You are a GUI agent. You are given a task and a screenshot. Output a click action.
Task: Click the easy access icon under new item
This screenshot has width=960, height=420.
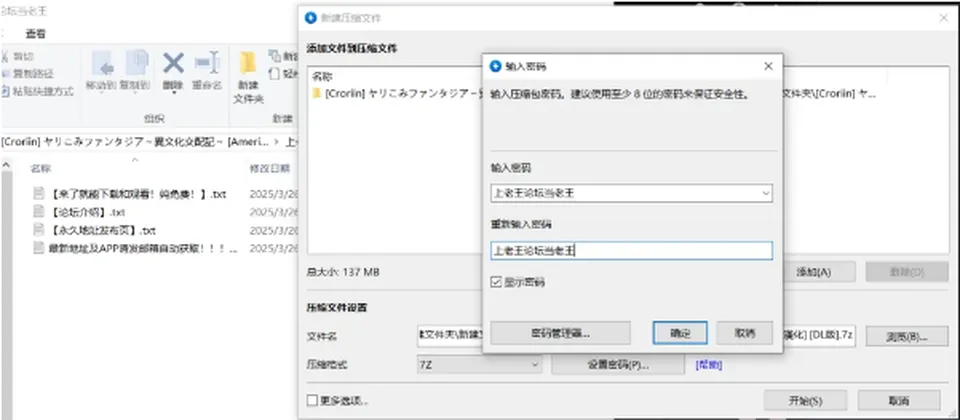pyautogui.click(x=274, y=73)
